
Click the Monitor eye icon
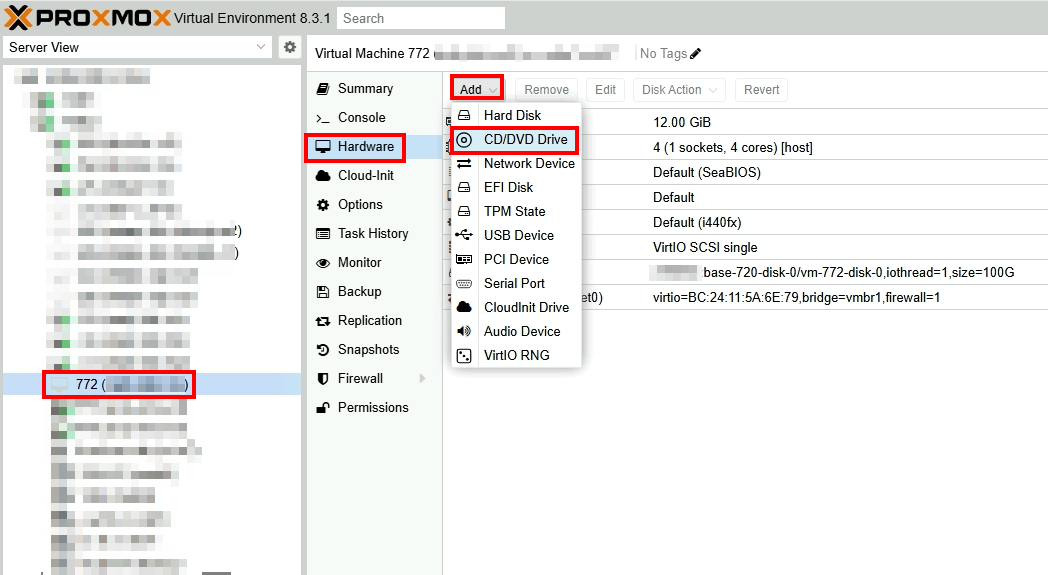coord(323,263)
